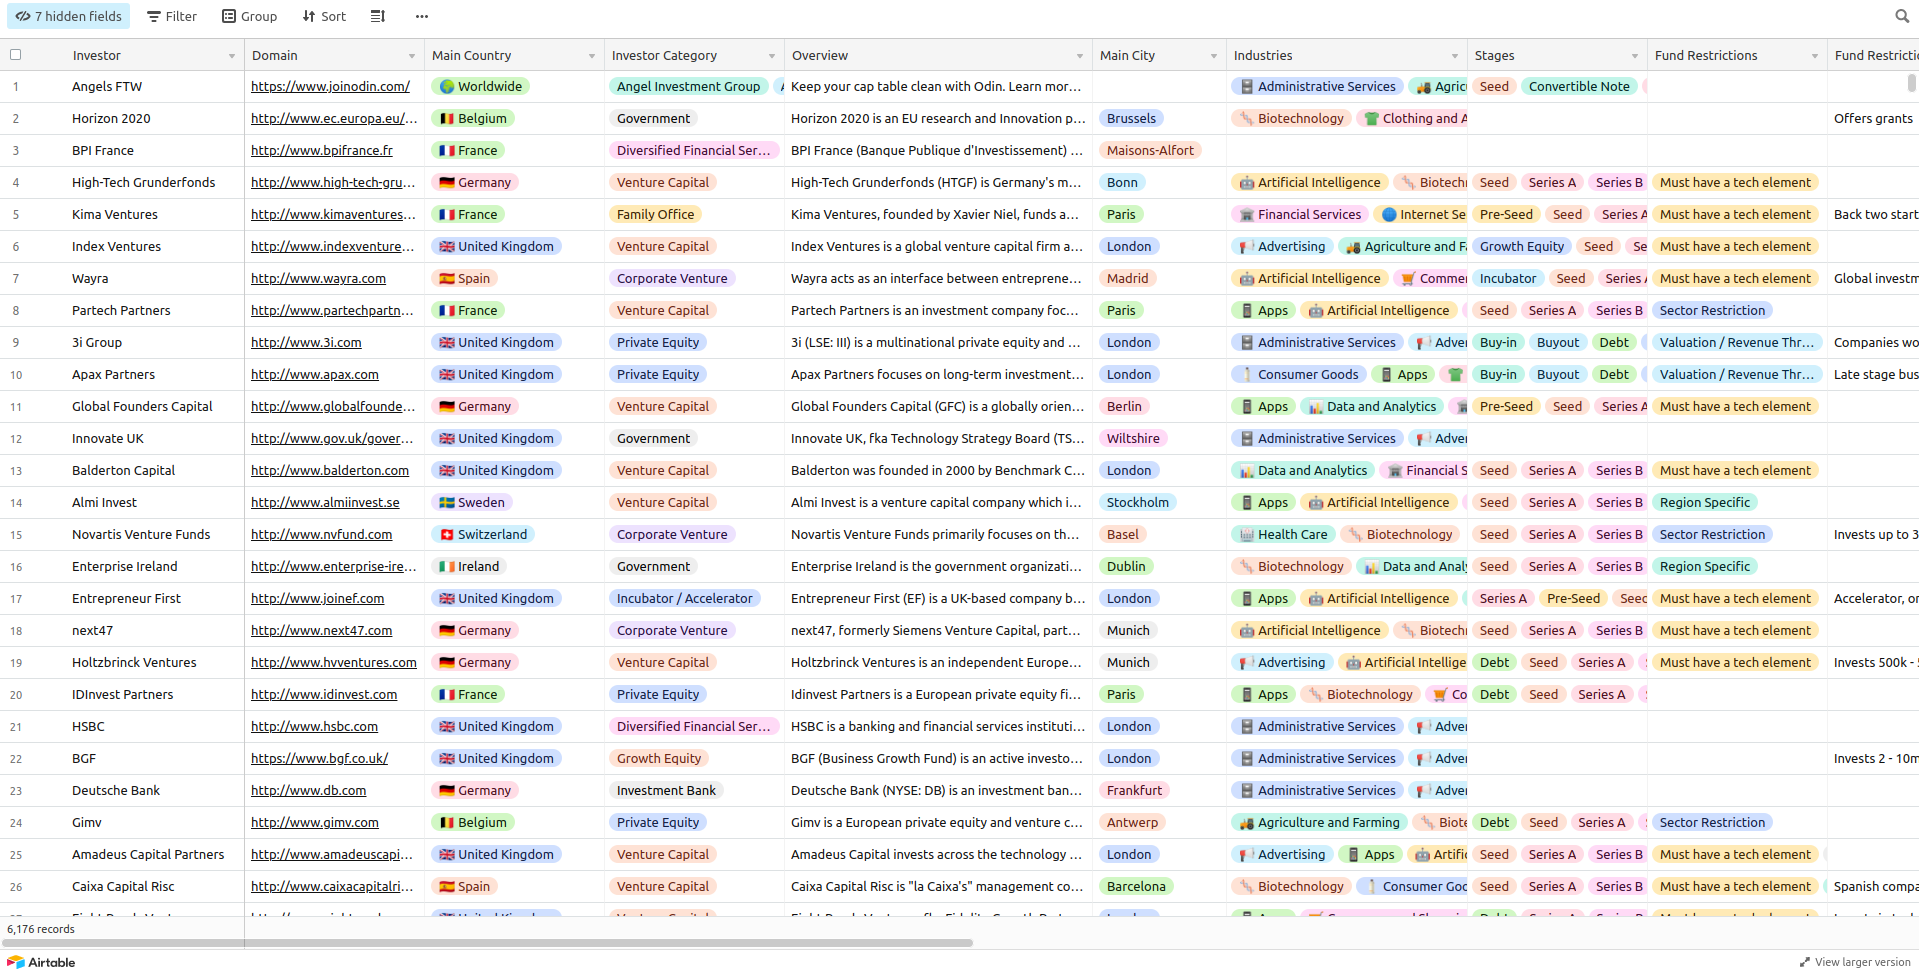Open the Industries column dropdown
Viewport: 1919px width, 974px height.
1455,56
